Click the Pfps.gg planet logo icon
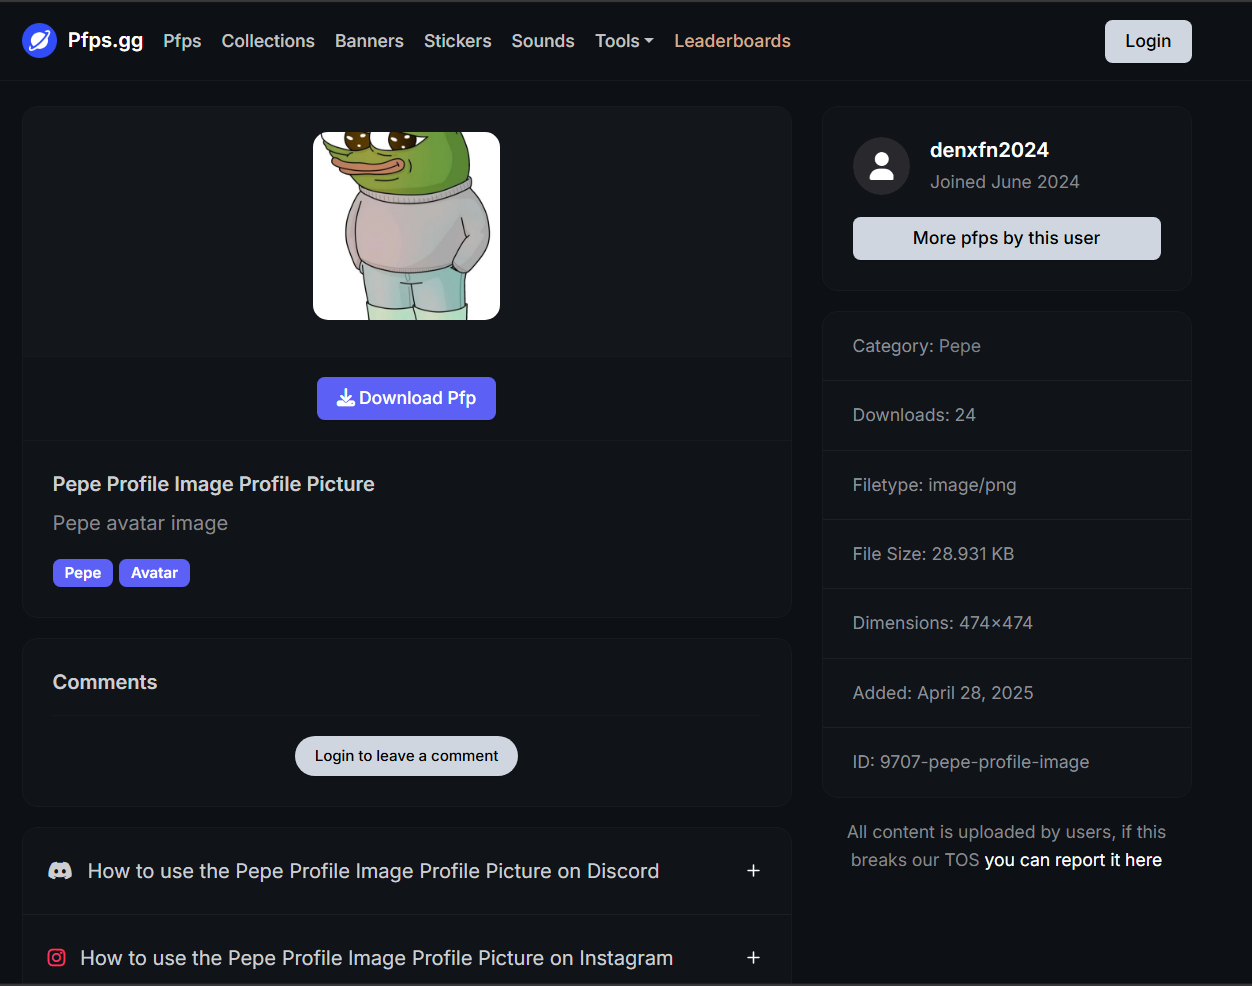This screenshot has width=1252, height=986. (39, 41)
